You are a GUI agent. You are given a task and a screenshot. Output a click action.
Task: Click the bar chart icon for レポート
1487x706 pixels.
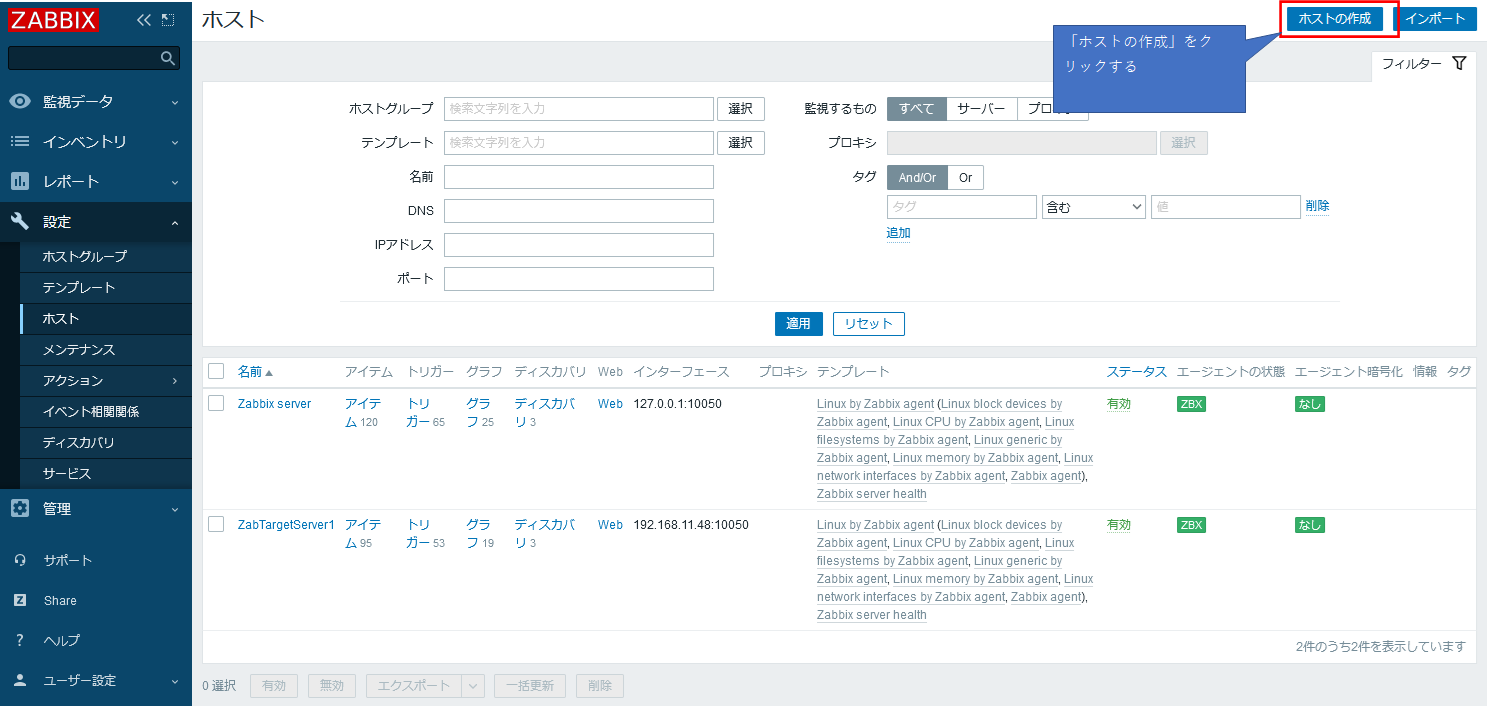20,181
